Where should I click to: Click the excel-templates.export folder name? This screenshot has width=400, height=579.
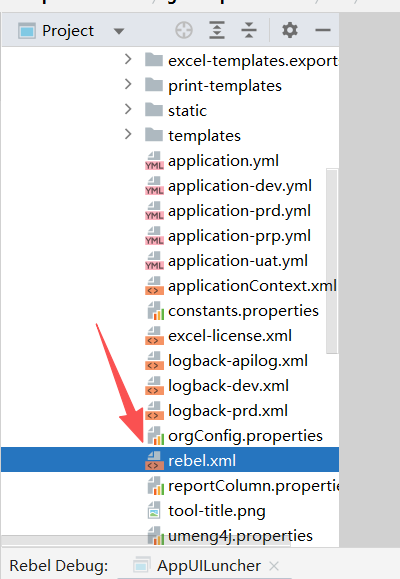(253, 61)
